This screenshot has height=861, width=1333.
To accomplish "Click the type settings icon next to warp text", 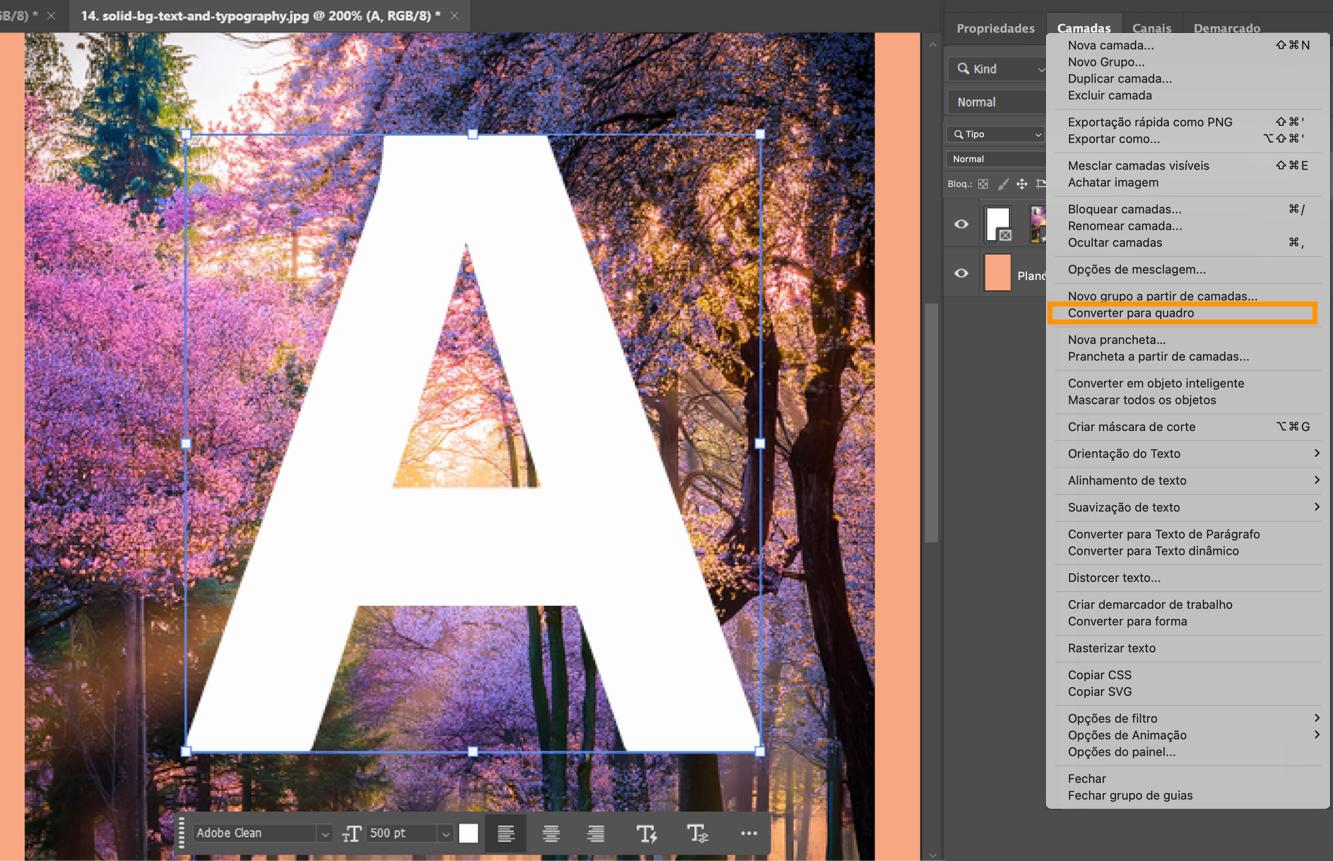I will 695,833.
